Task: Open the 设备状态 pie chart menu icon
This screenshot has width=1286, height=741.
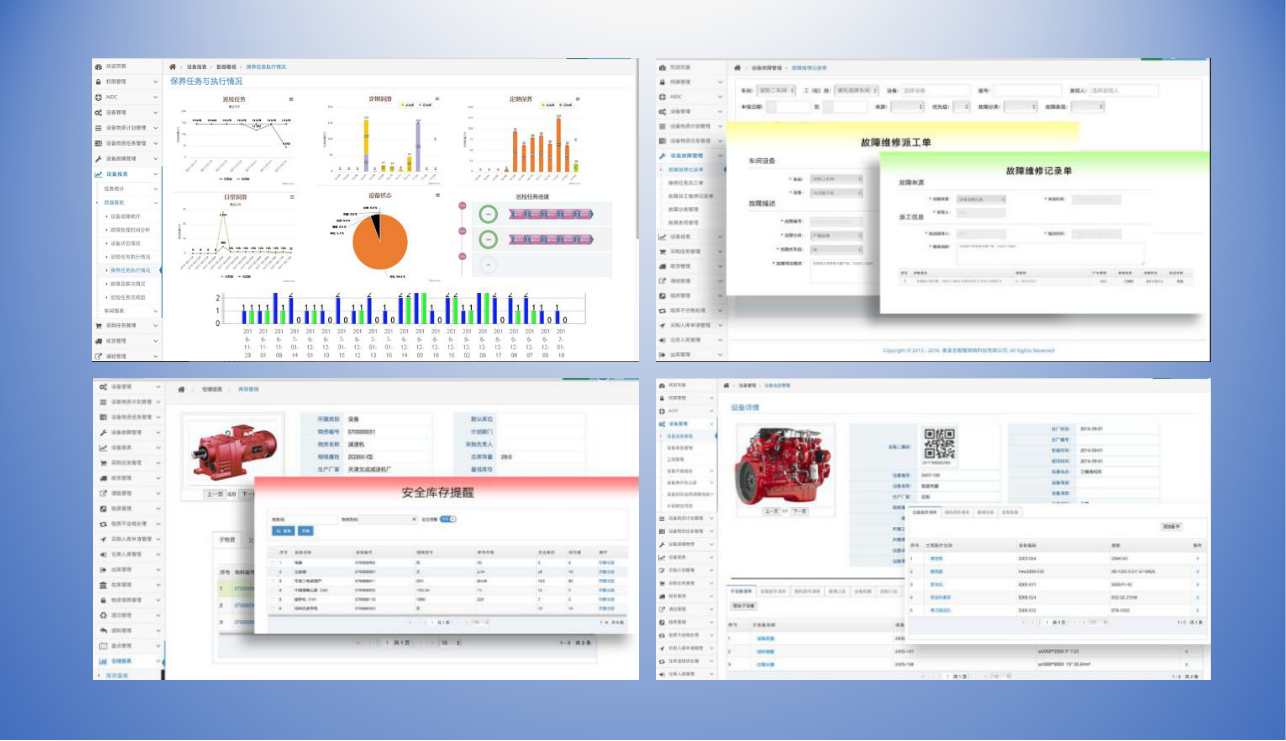Action: click(437, 195)
